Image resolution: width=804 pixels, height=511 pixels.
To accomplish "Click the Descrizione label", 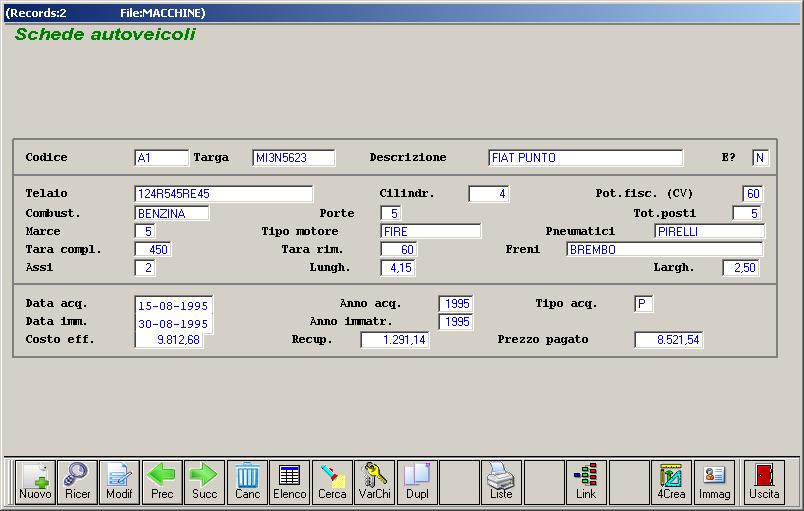I will [408, 157].
